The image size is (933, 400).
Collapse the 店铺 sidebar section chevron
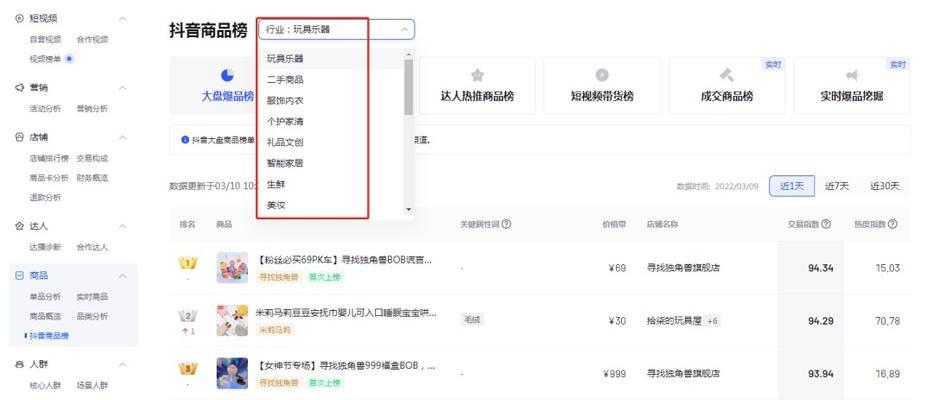tap(123, 138)
